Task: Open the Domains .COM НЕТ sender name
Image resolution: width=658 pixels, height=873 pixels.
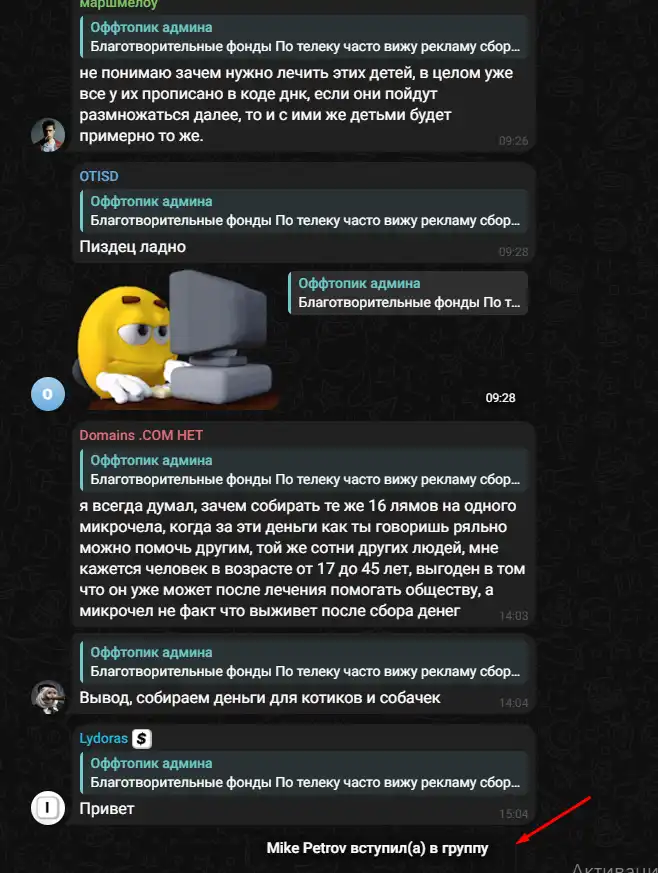Action: click(141, 435)
